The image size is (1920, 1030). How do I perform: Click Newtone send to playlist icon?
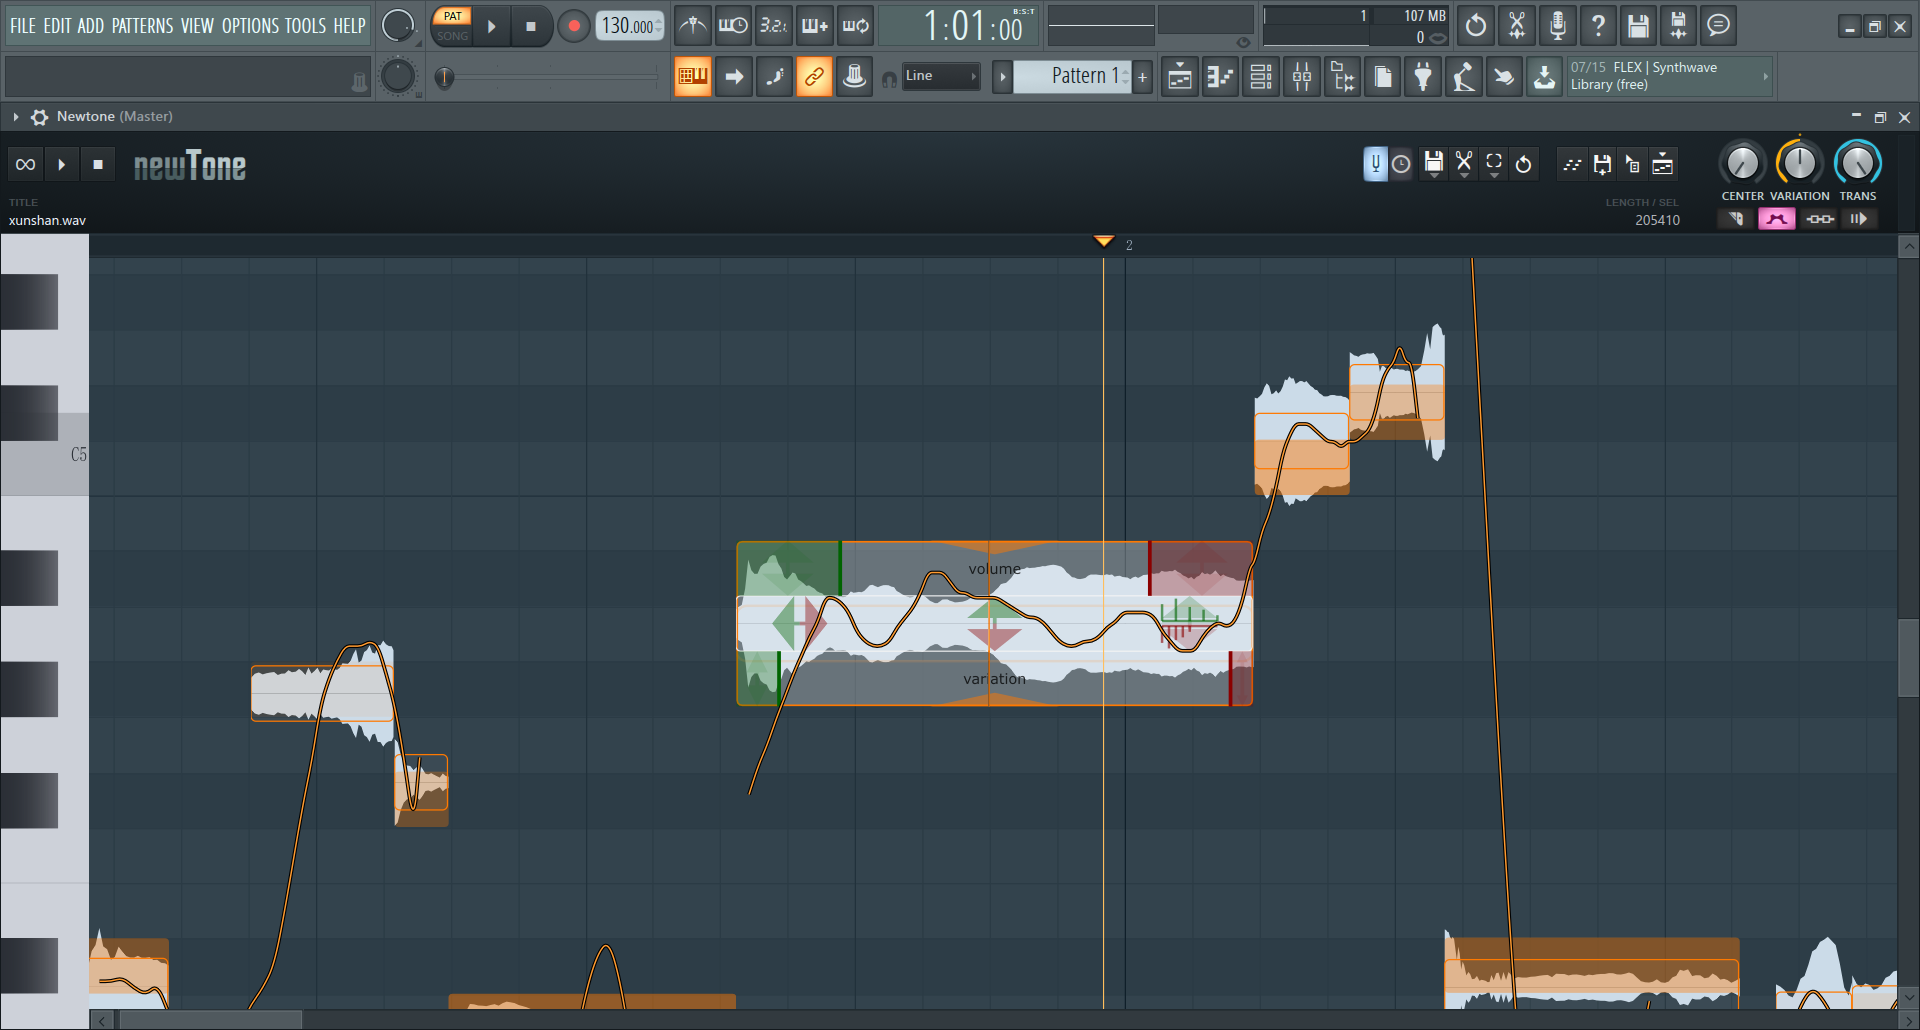(1663, 164)
